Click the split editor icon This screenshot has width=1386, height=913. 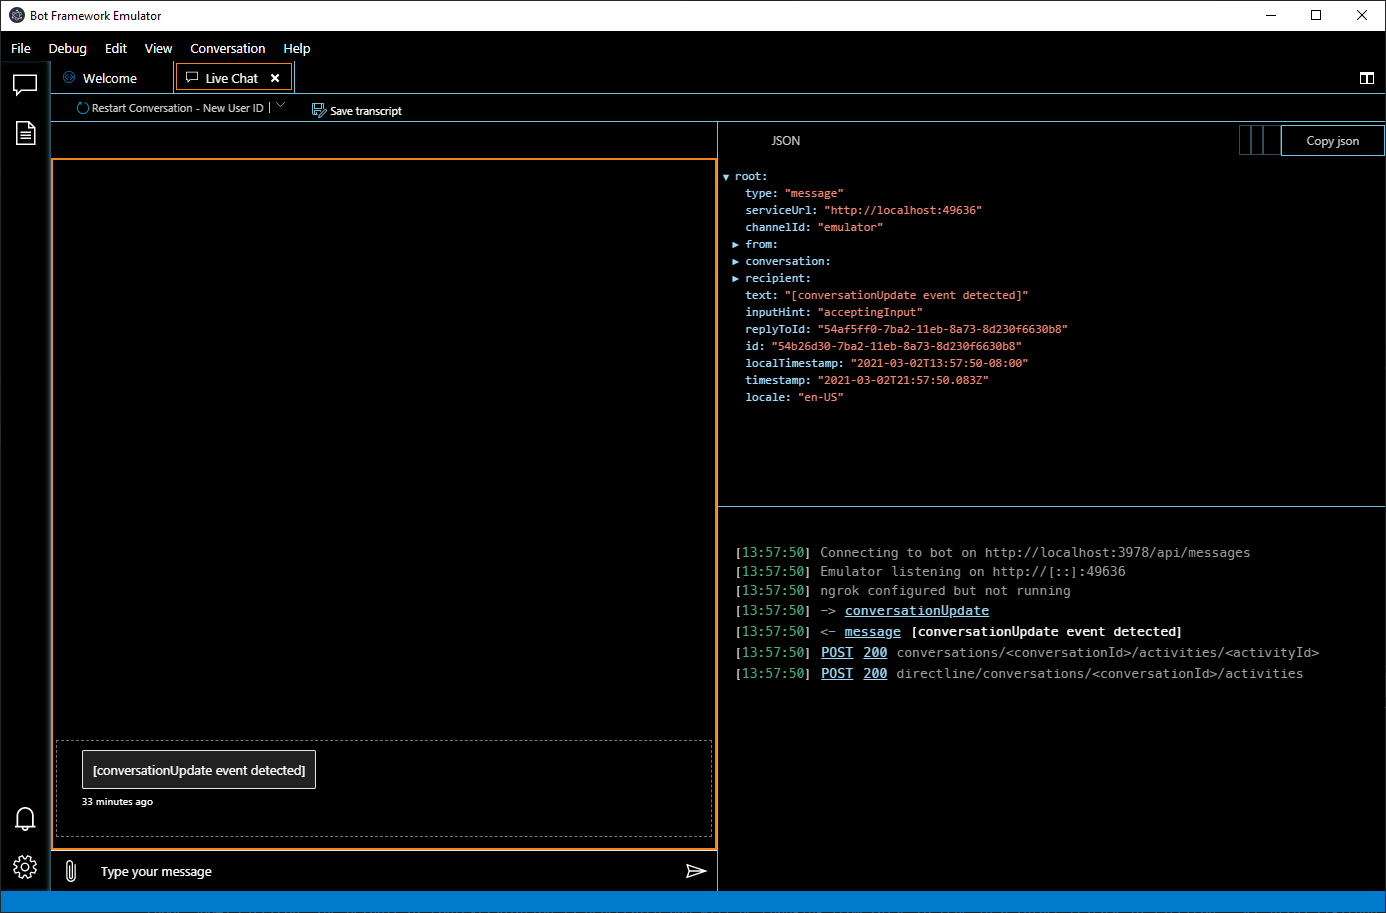[x=1367, y=78]
